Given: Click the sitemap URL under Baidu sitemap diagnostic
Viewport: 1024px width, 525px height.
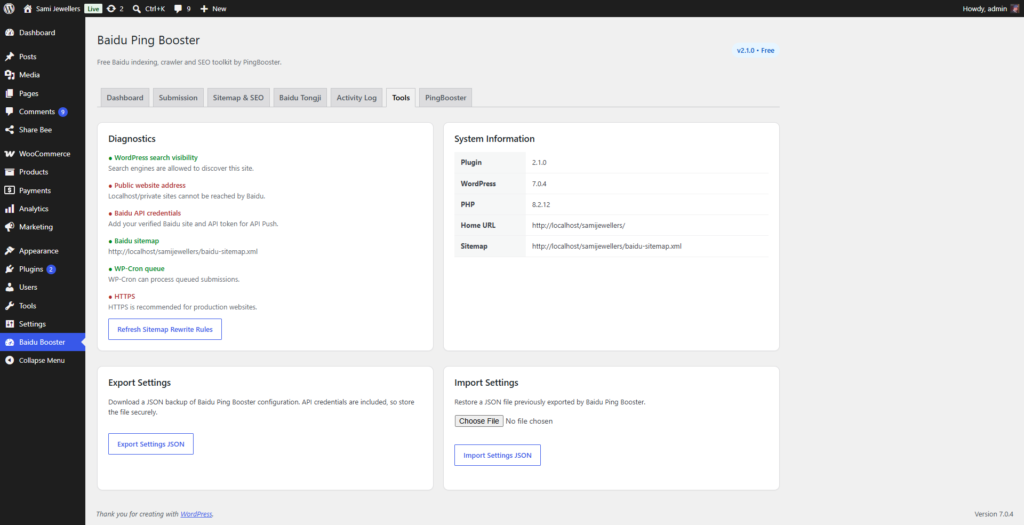Looking at the screenshot, I should (183, 251).
